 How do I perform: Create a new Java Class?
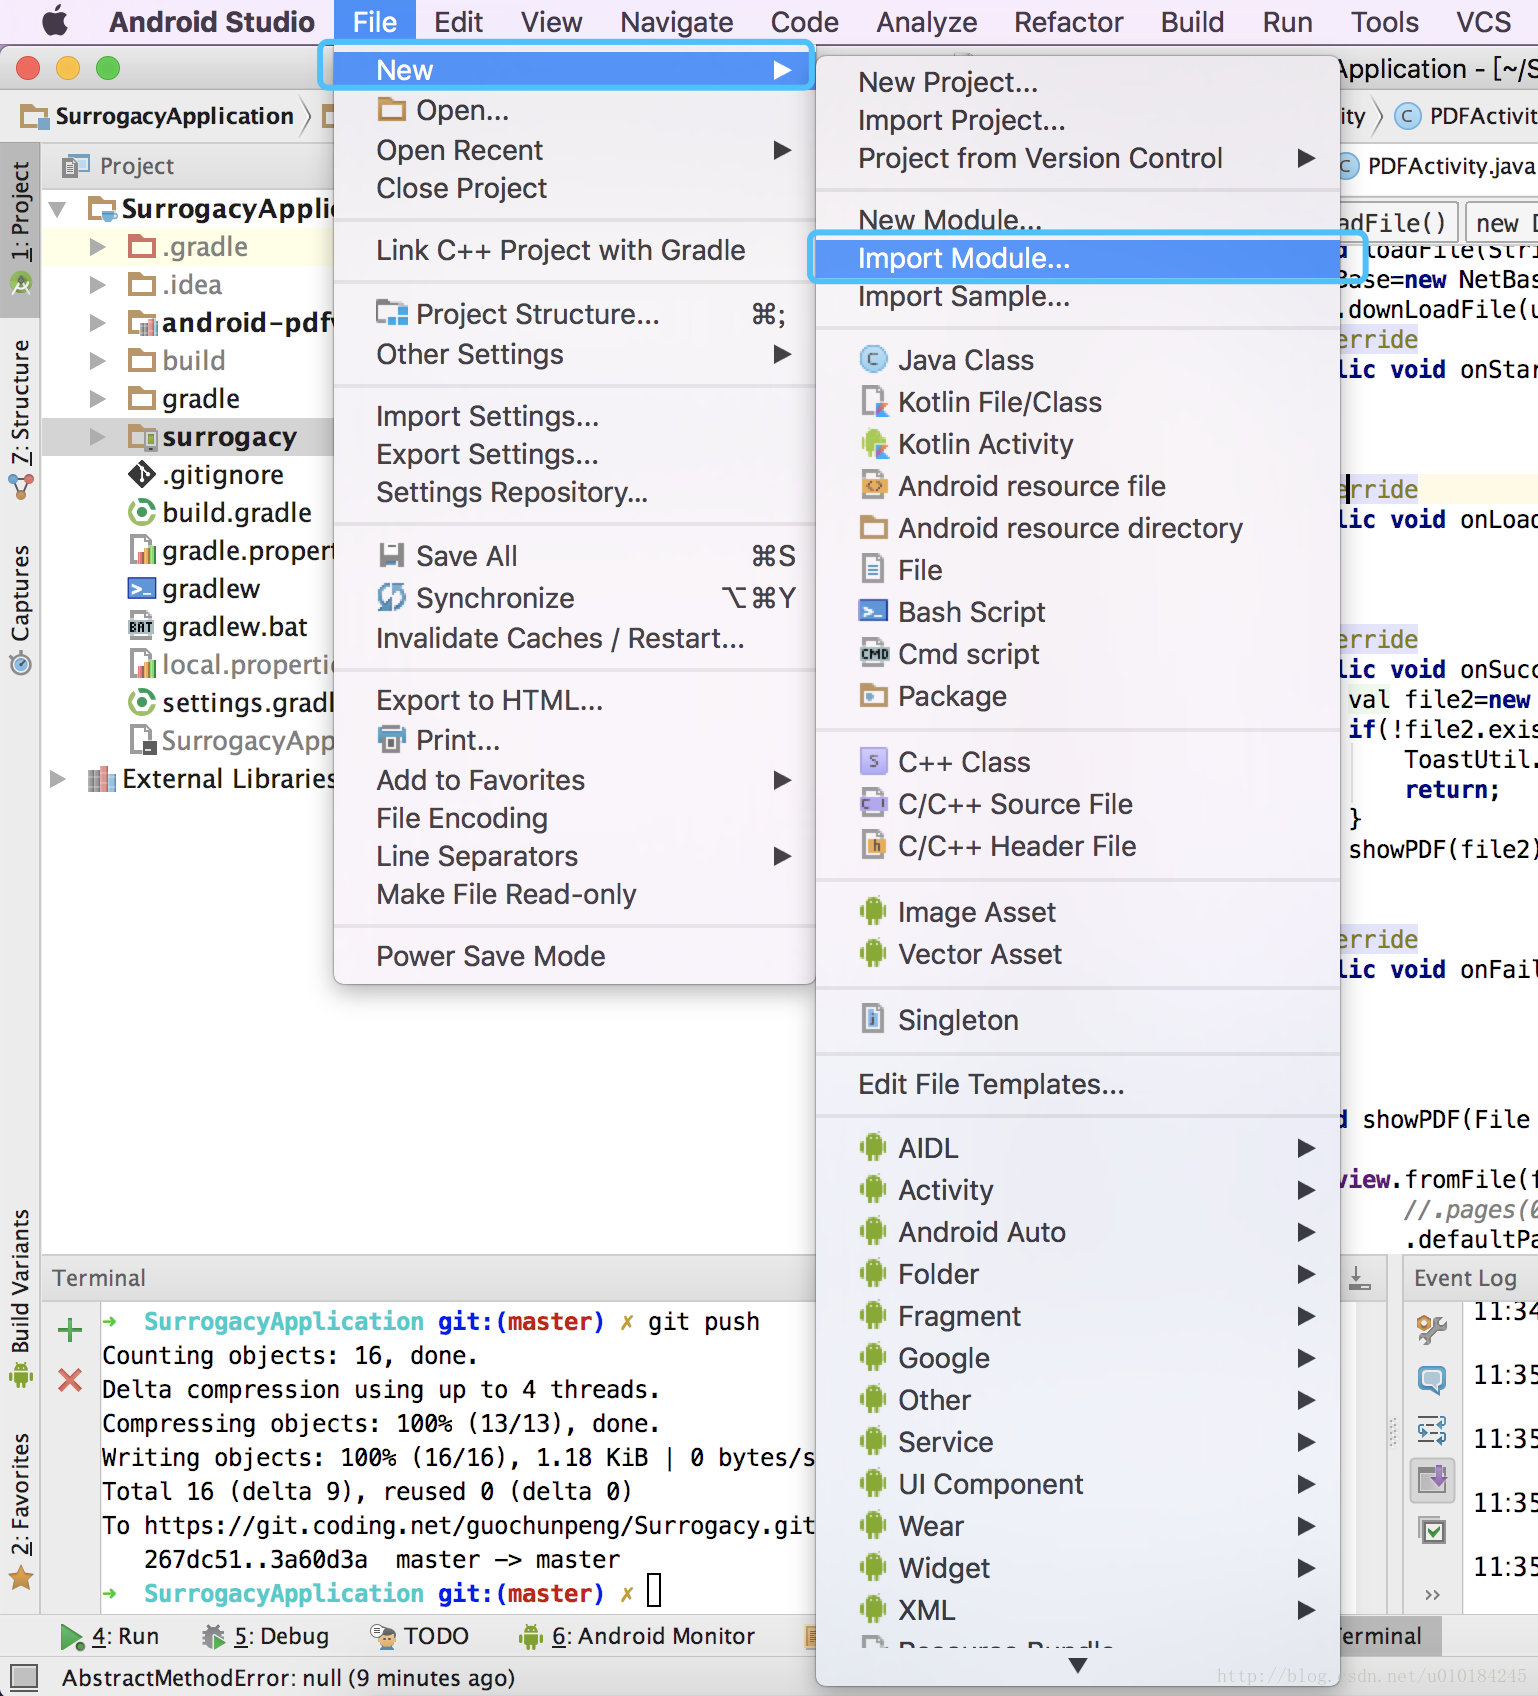1078,360
